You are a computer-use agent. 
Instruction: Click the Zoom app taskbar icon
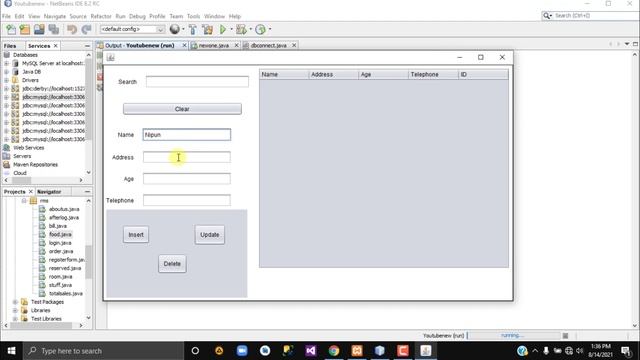242,351
